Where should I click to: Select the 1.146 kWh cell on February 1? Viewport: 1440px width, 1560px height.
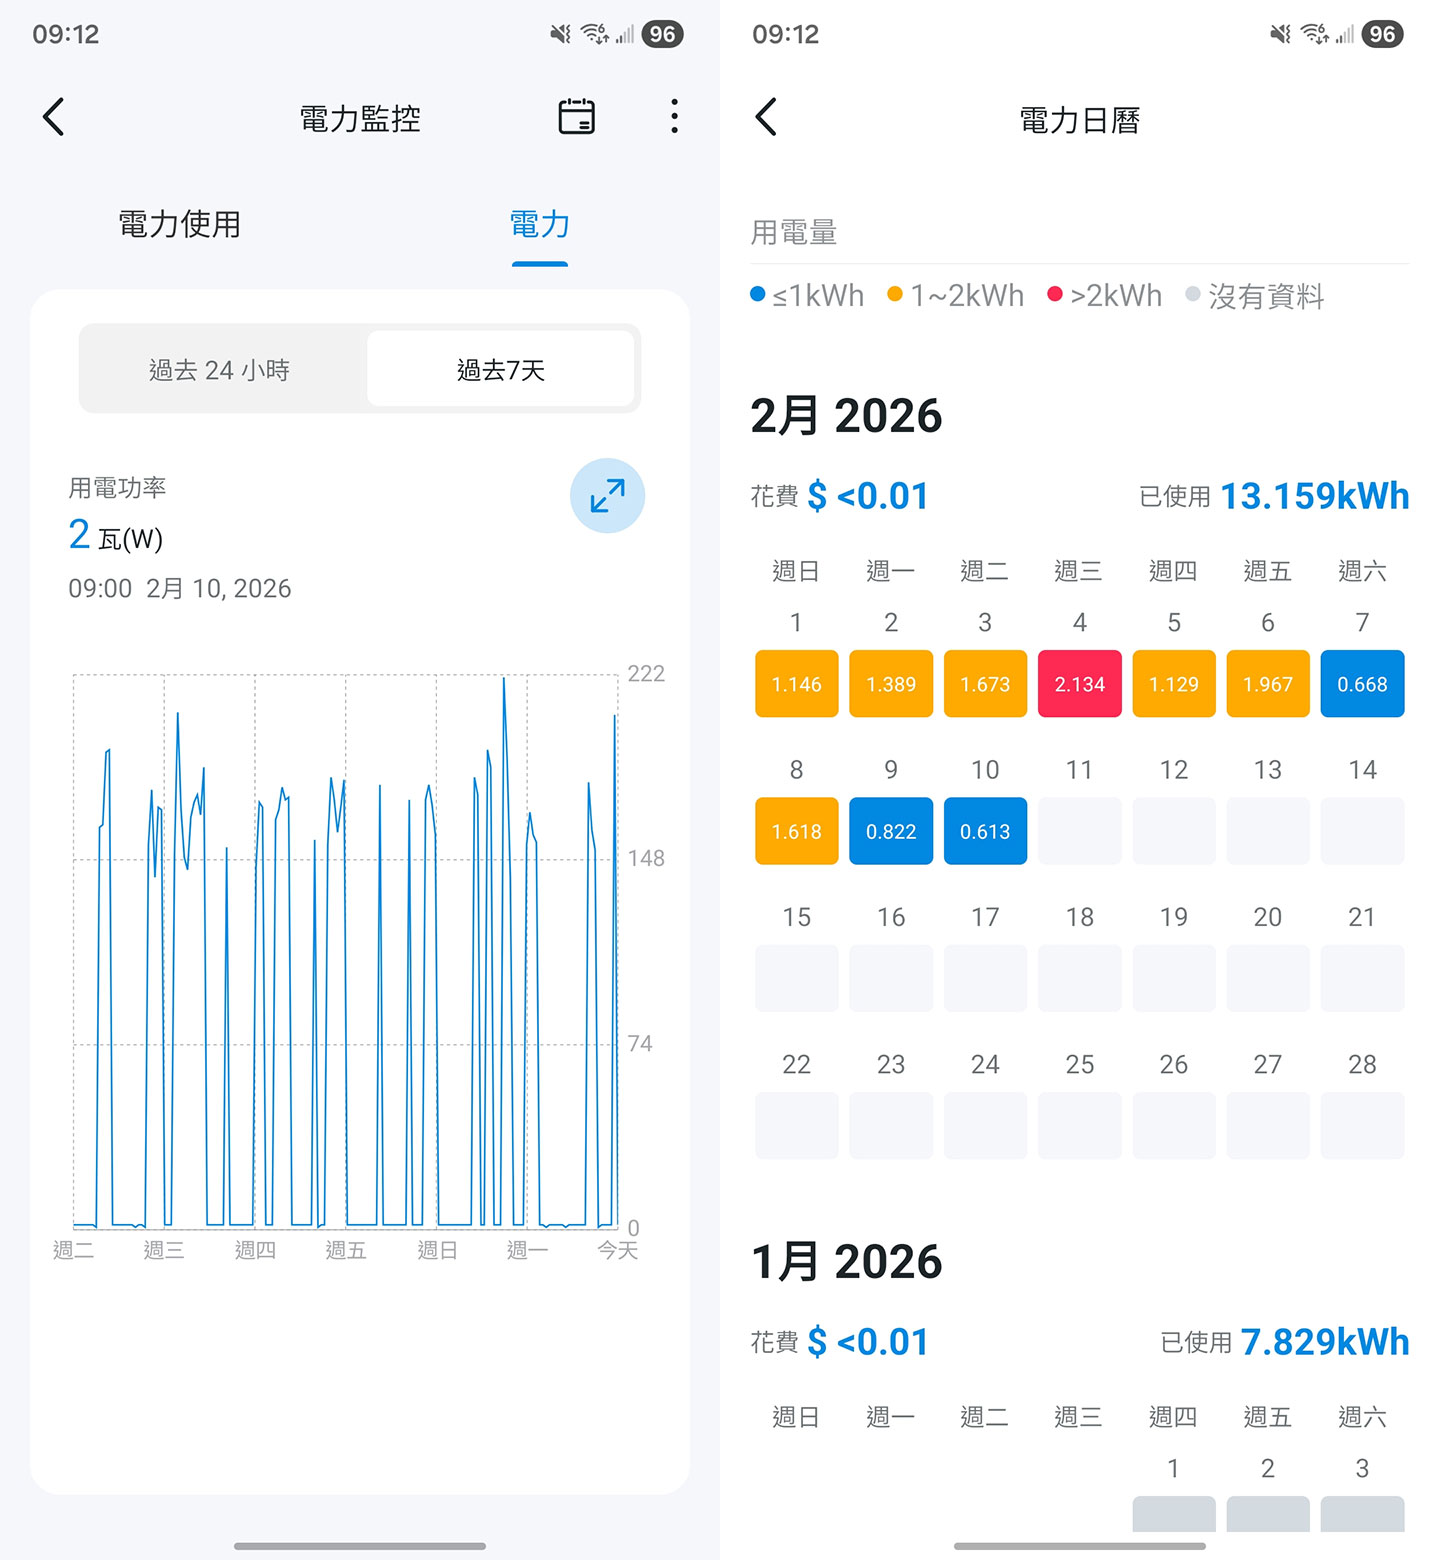pos(795,684)
